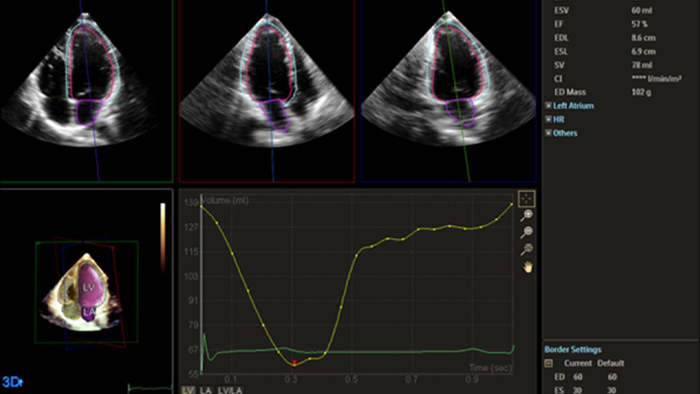Viewport: 700px width, 394px height.
Task: Expand the Left Atrium section
Action: pos(548,106)
